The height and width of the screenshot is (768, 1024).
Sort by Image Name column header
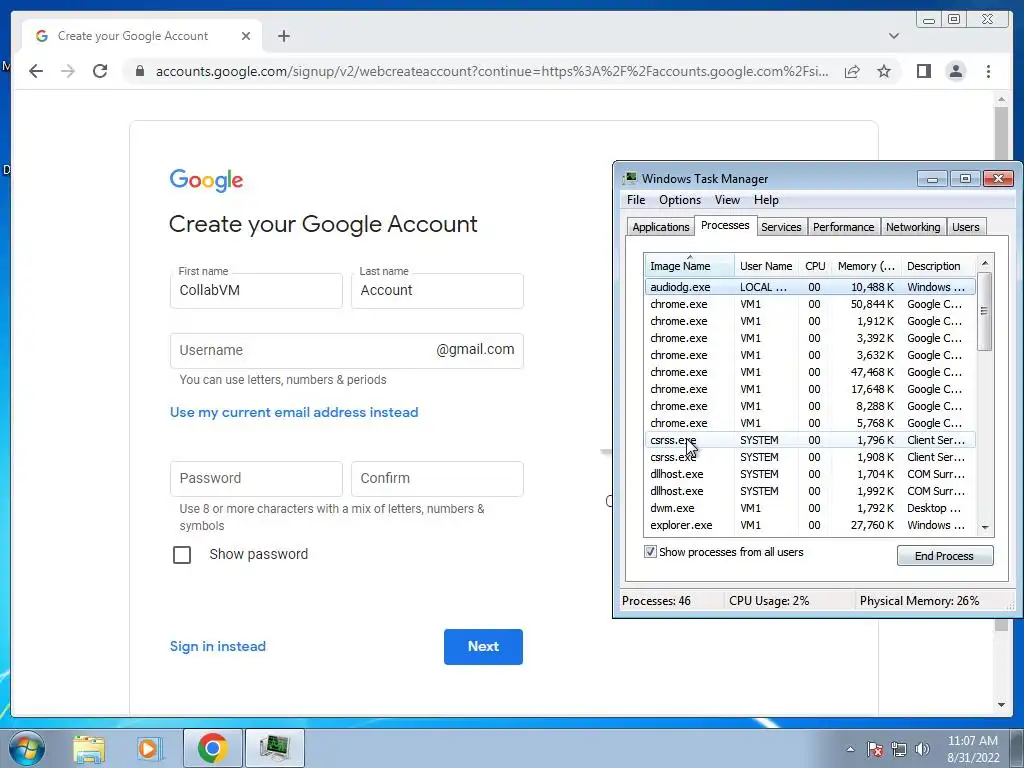pyautogui.click(x=689, y=266)
